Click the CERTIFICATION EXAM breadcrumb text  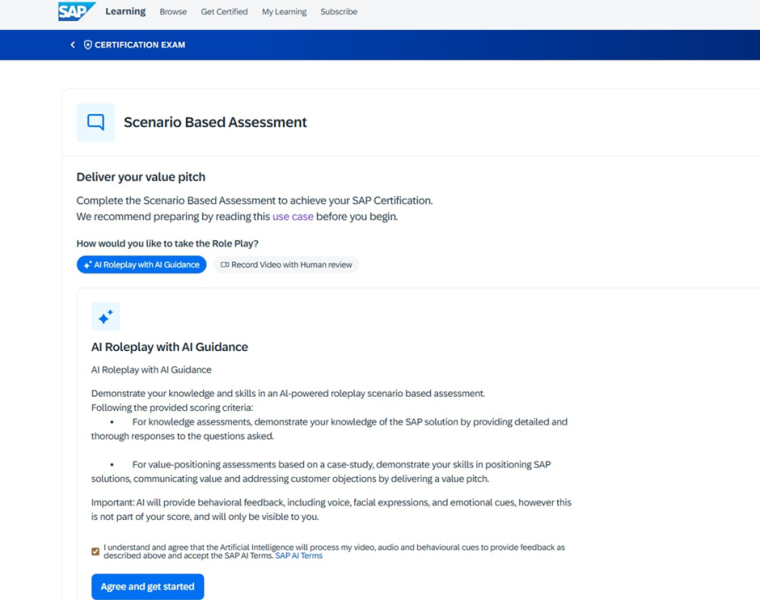pyautogui.click(x=140, y=45)
